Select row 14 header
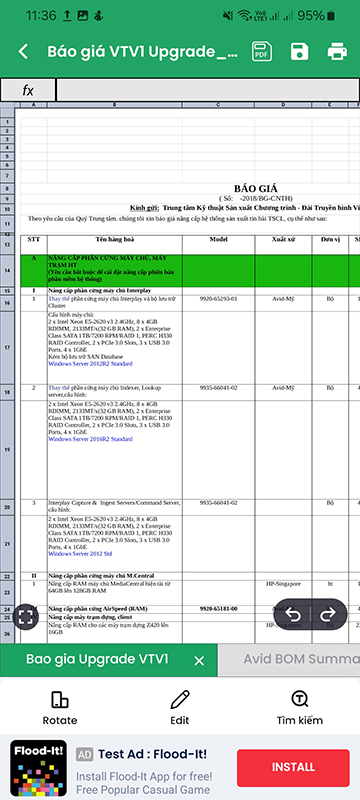Image resolution: width=360 pixels, height=800 pixels. click(7, 270)
